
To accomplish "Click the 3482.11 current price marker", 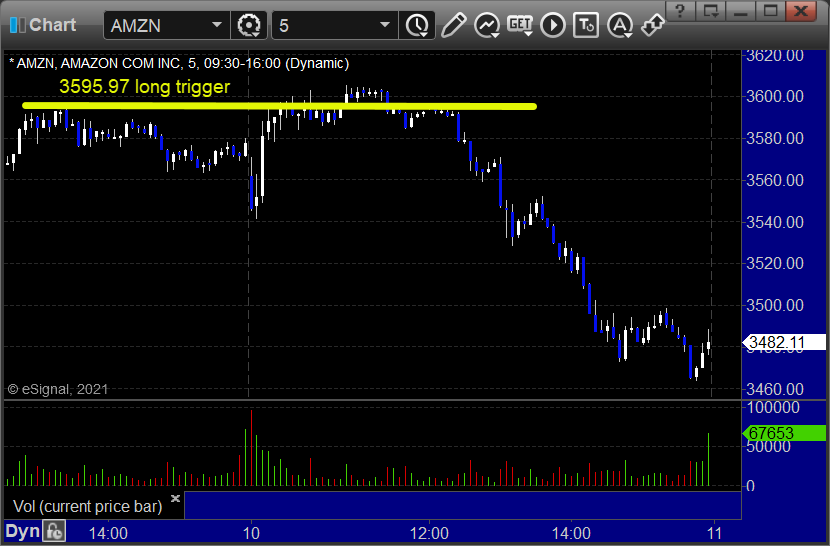I will click(784, 342).
